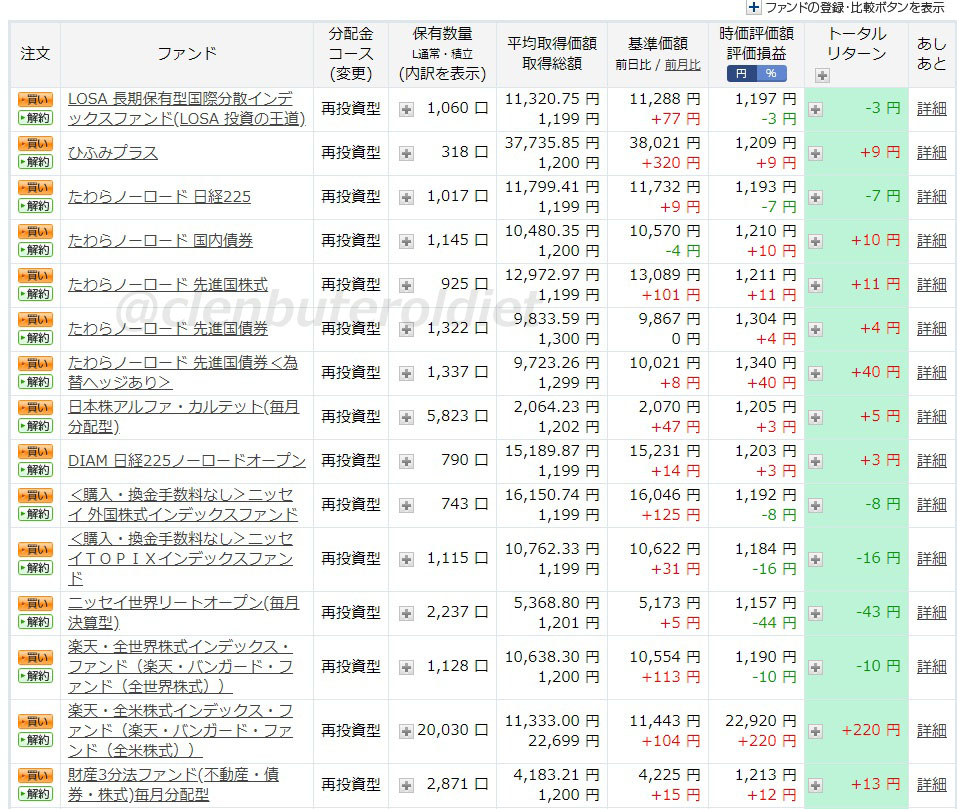Viewport: 957px width, 809px height.
Task: Click 再投資型 for たわらノーロード 先進国債券 row
Action: (351, 329)
